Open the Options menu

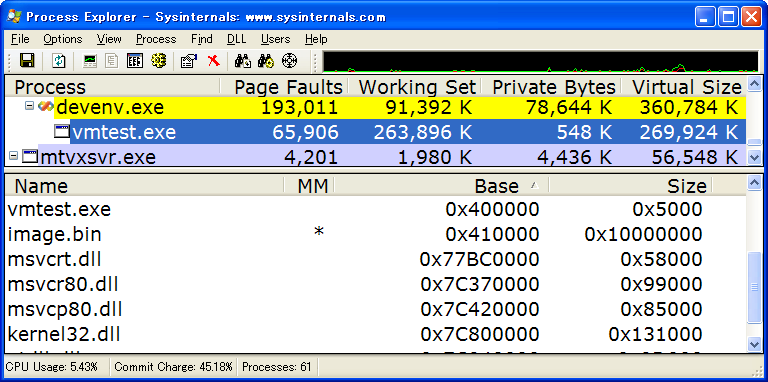(63, 39)
